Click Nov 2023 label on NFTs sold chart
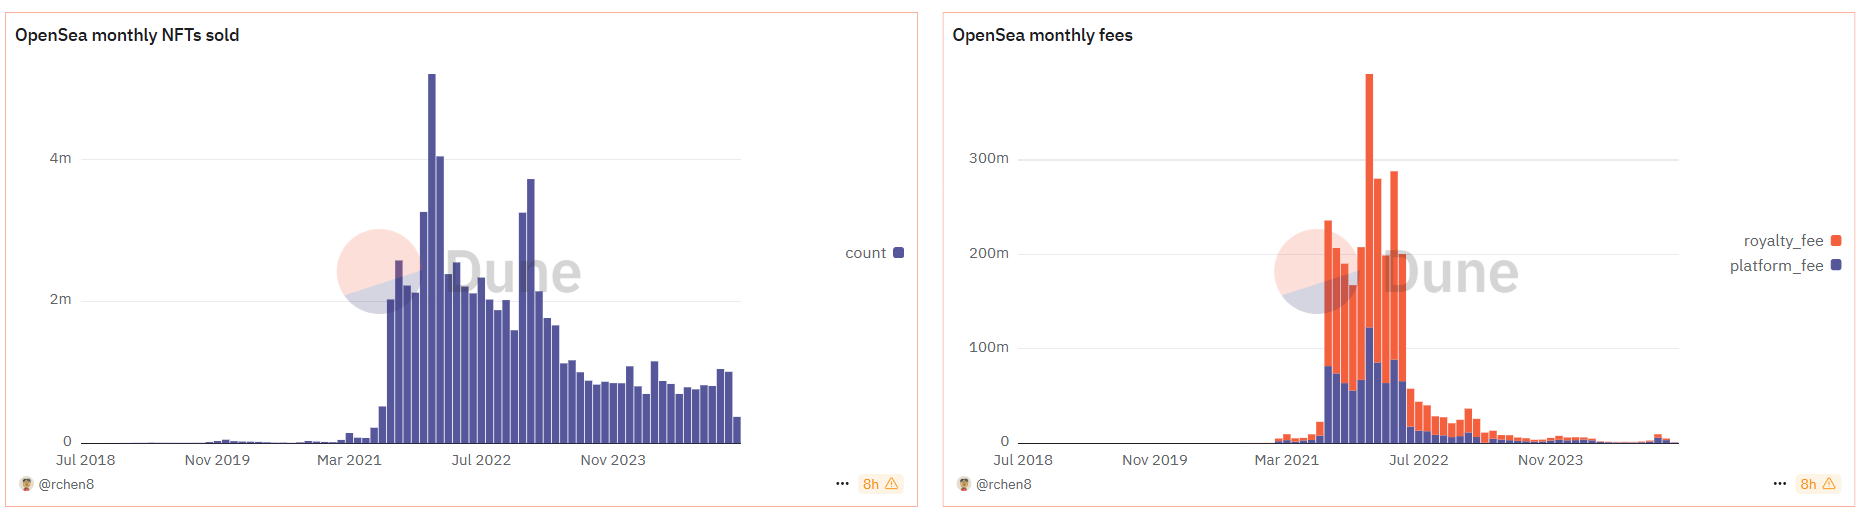Viewport: 1860px width, 512px height. tap(613, 460)
